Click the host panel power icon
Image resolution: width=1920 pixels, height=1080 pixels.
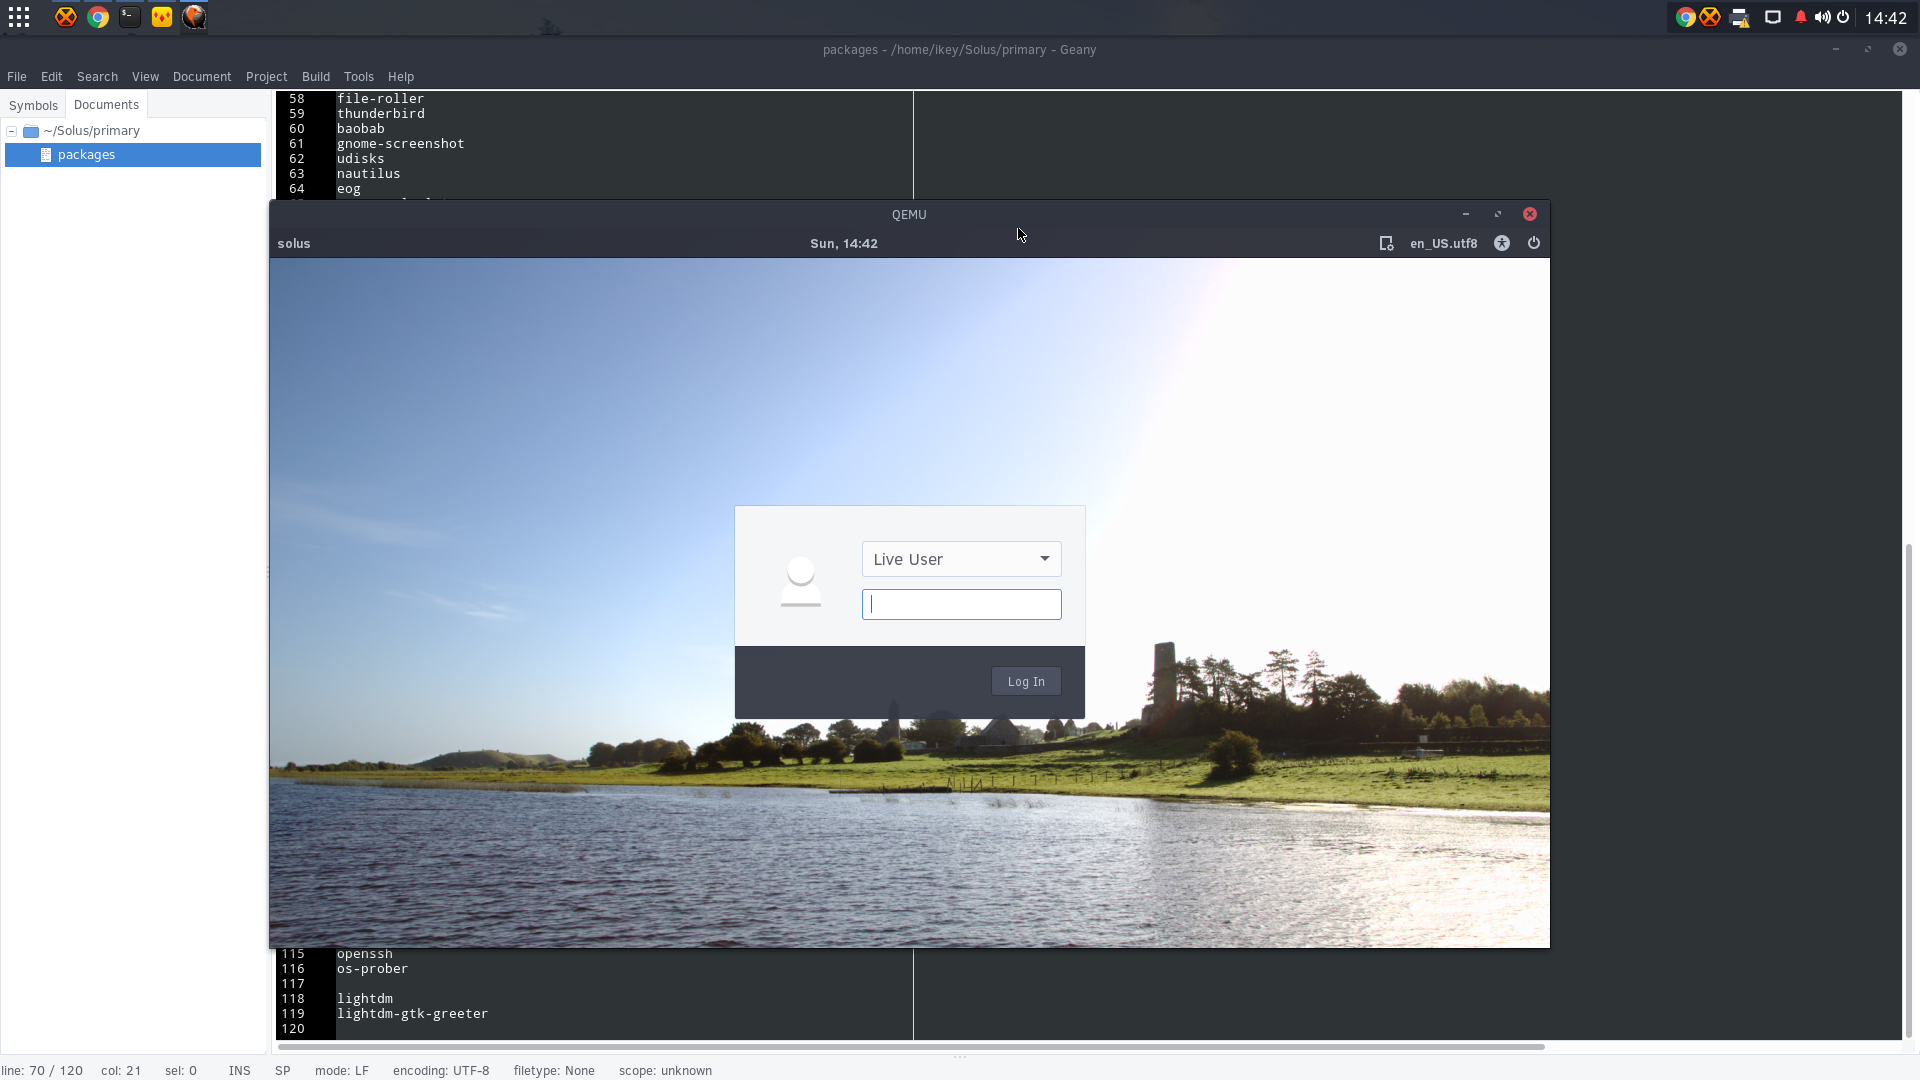point(1843,17)
